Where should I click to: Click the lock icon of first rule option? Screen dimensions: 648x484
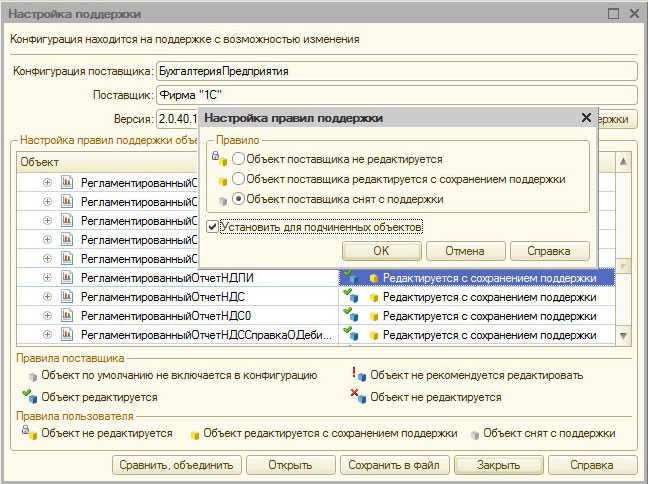pos(216,158)
